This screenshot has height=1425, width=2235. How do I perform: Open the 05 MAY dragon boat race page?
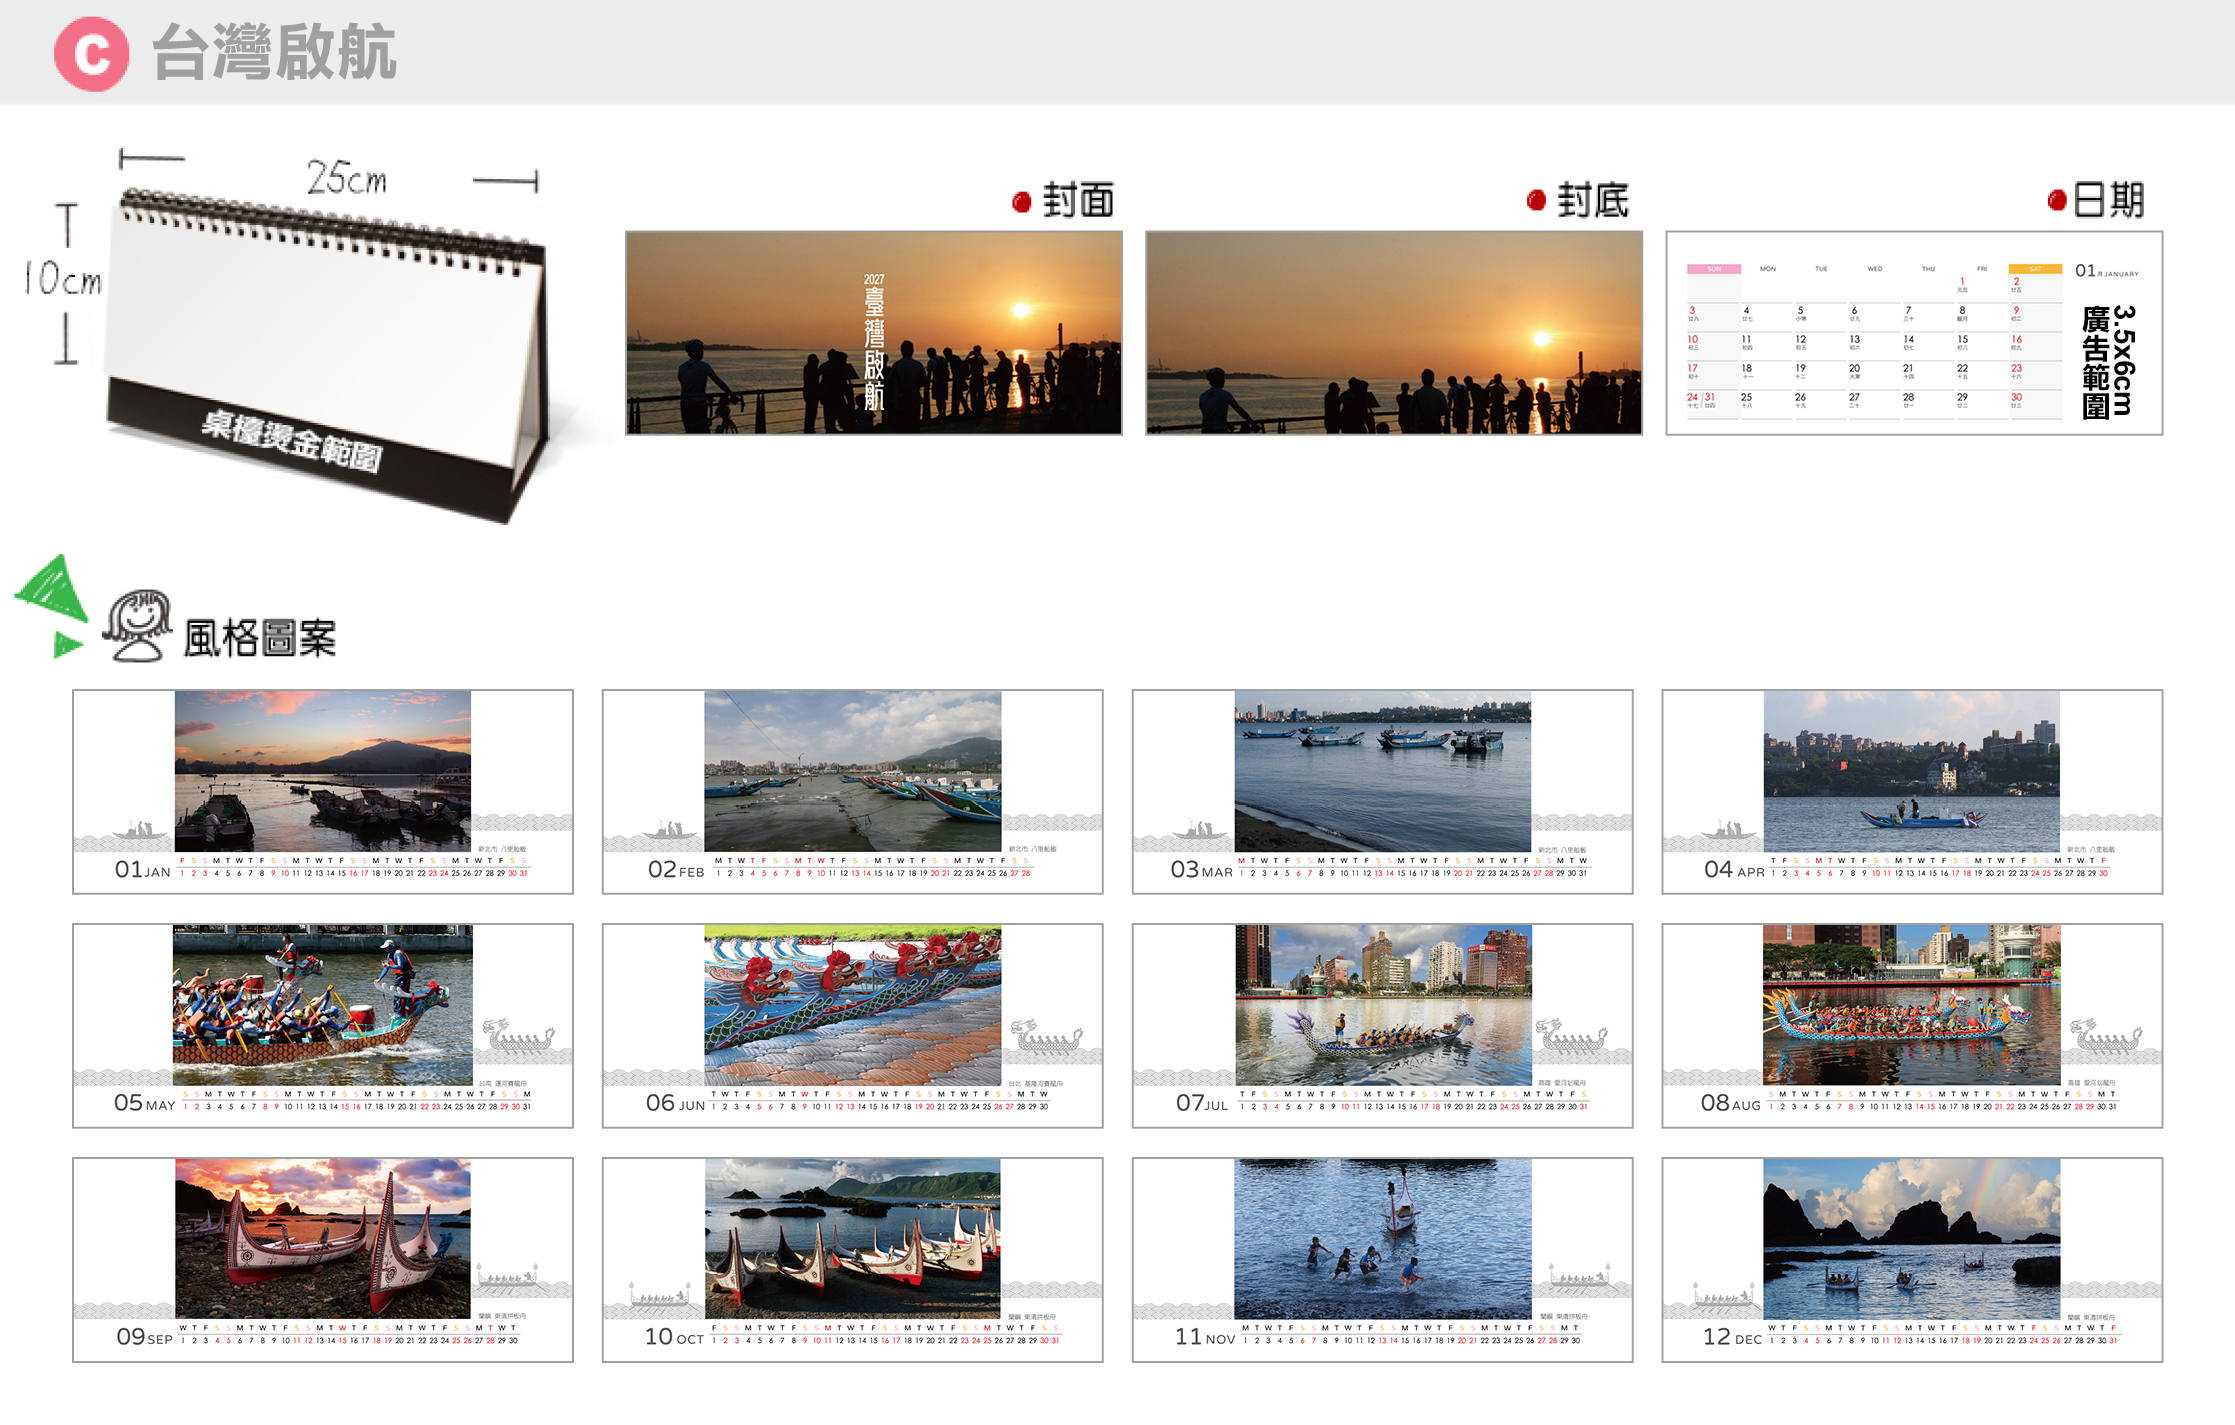click(x=323, y=1025)
